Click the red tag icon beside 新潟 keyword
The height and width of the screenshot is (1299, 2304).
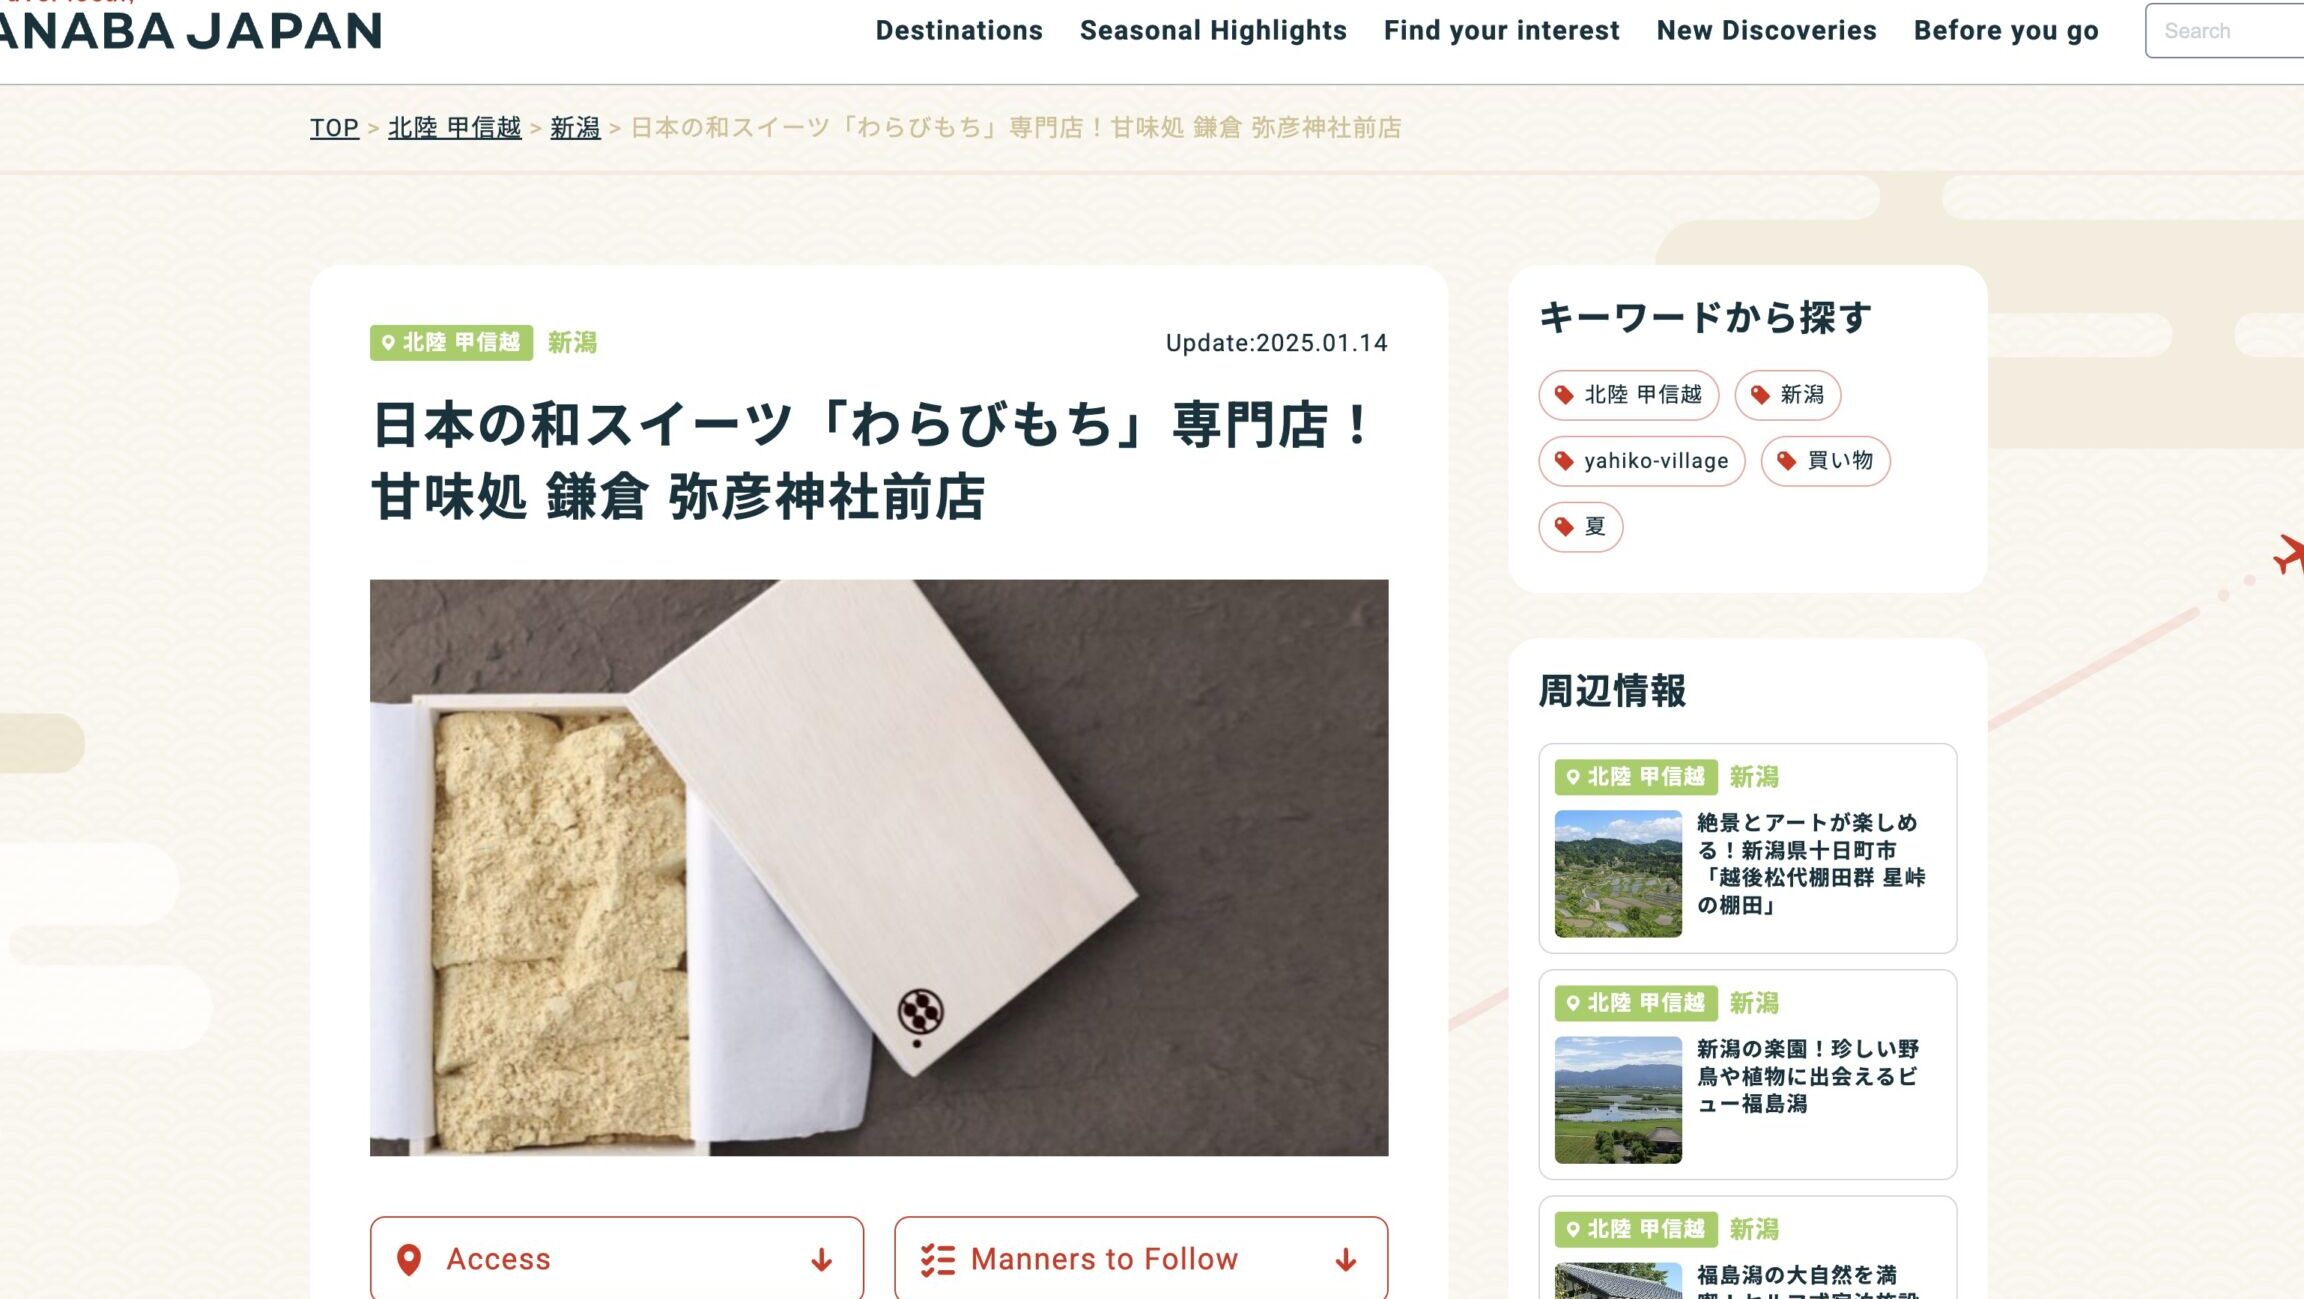coord(1760,395)
